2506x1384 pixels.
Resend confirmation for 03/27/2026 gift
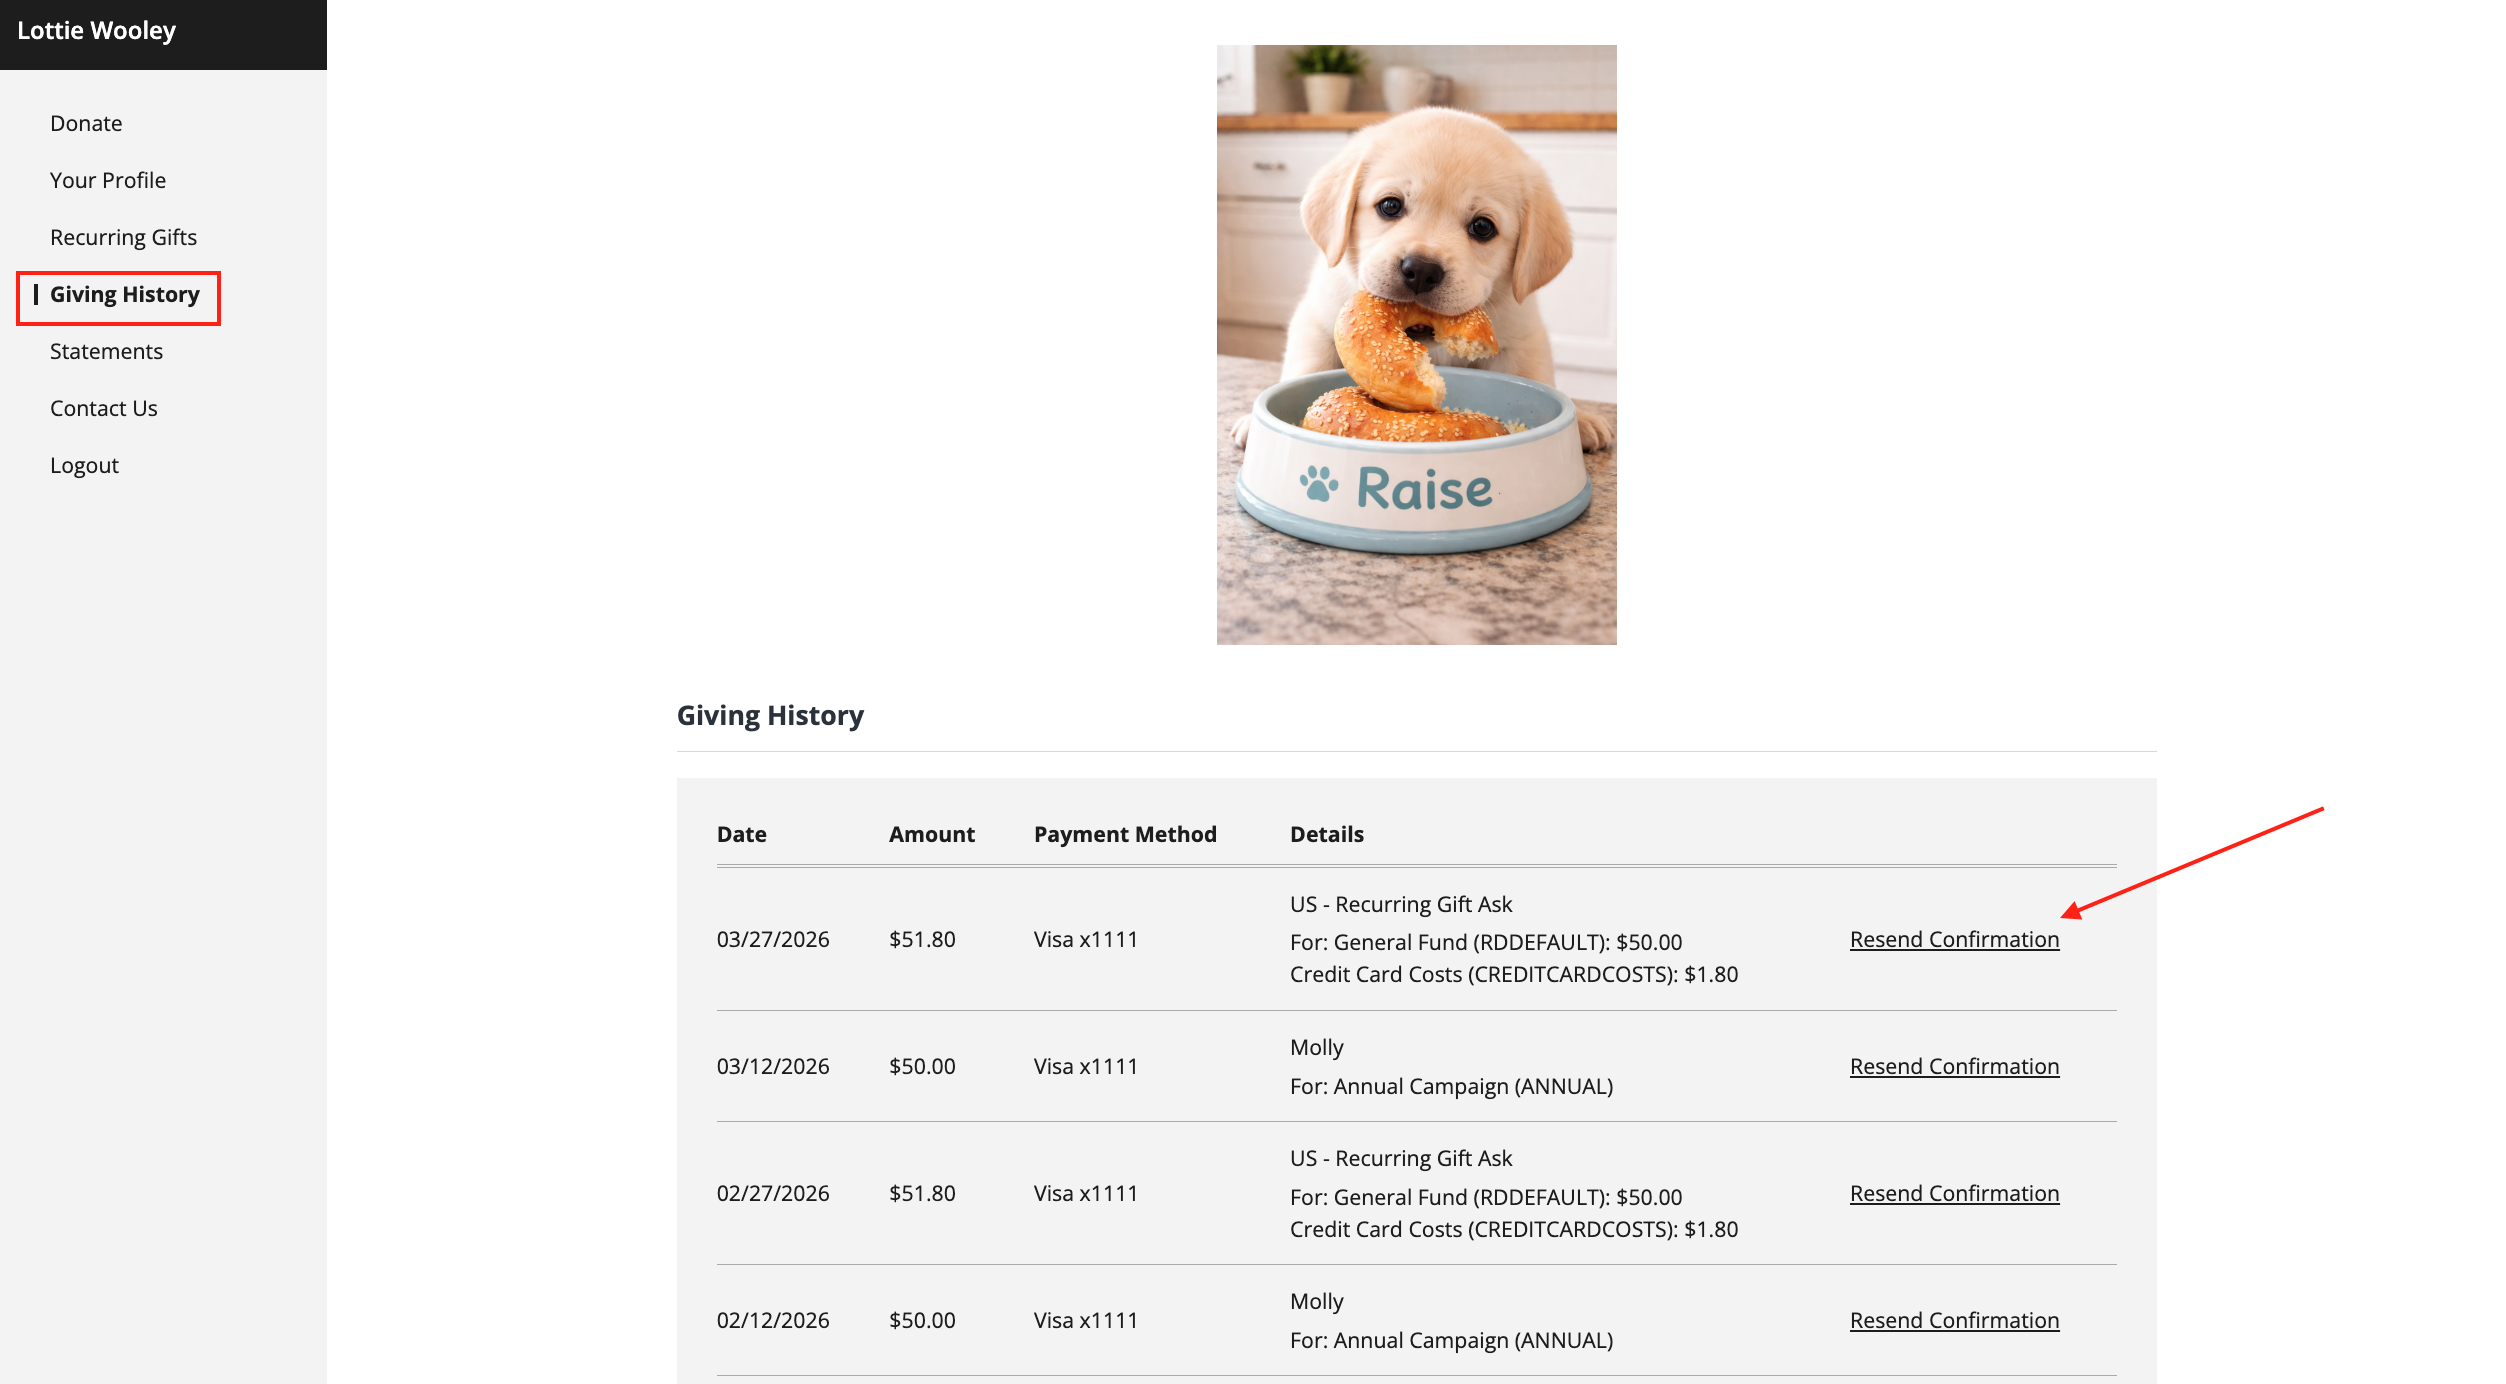pos(1954,939)
